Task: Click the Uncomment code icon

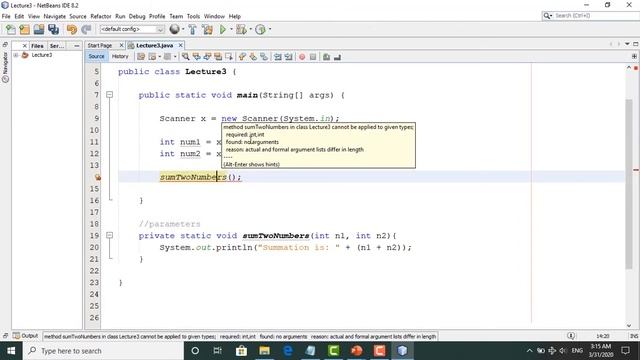Action: [337, 57]
